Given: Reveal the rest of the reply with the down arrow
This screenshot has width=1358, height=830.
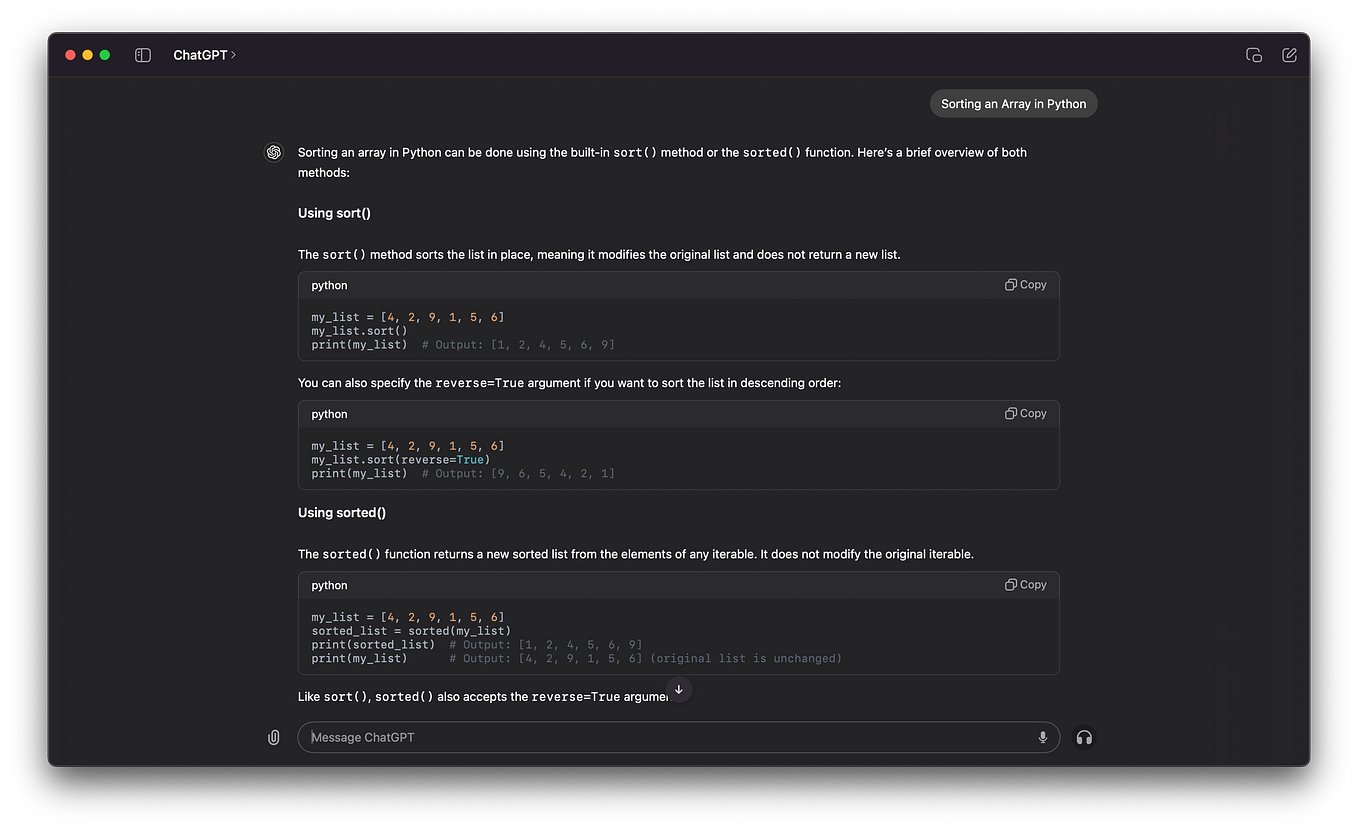Looking at the screenshot, I should click(679, 690).
